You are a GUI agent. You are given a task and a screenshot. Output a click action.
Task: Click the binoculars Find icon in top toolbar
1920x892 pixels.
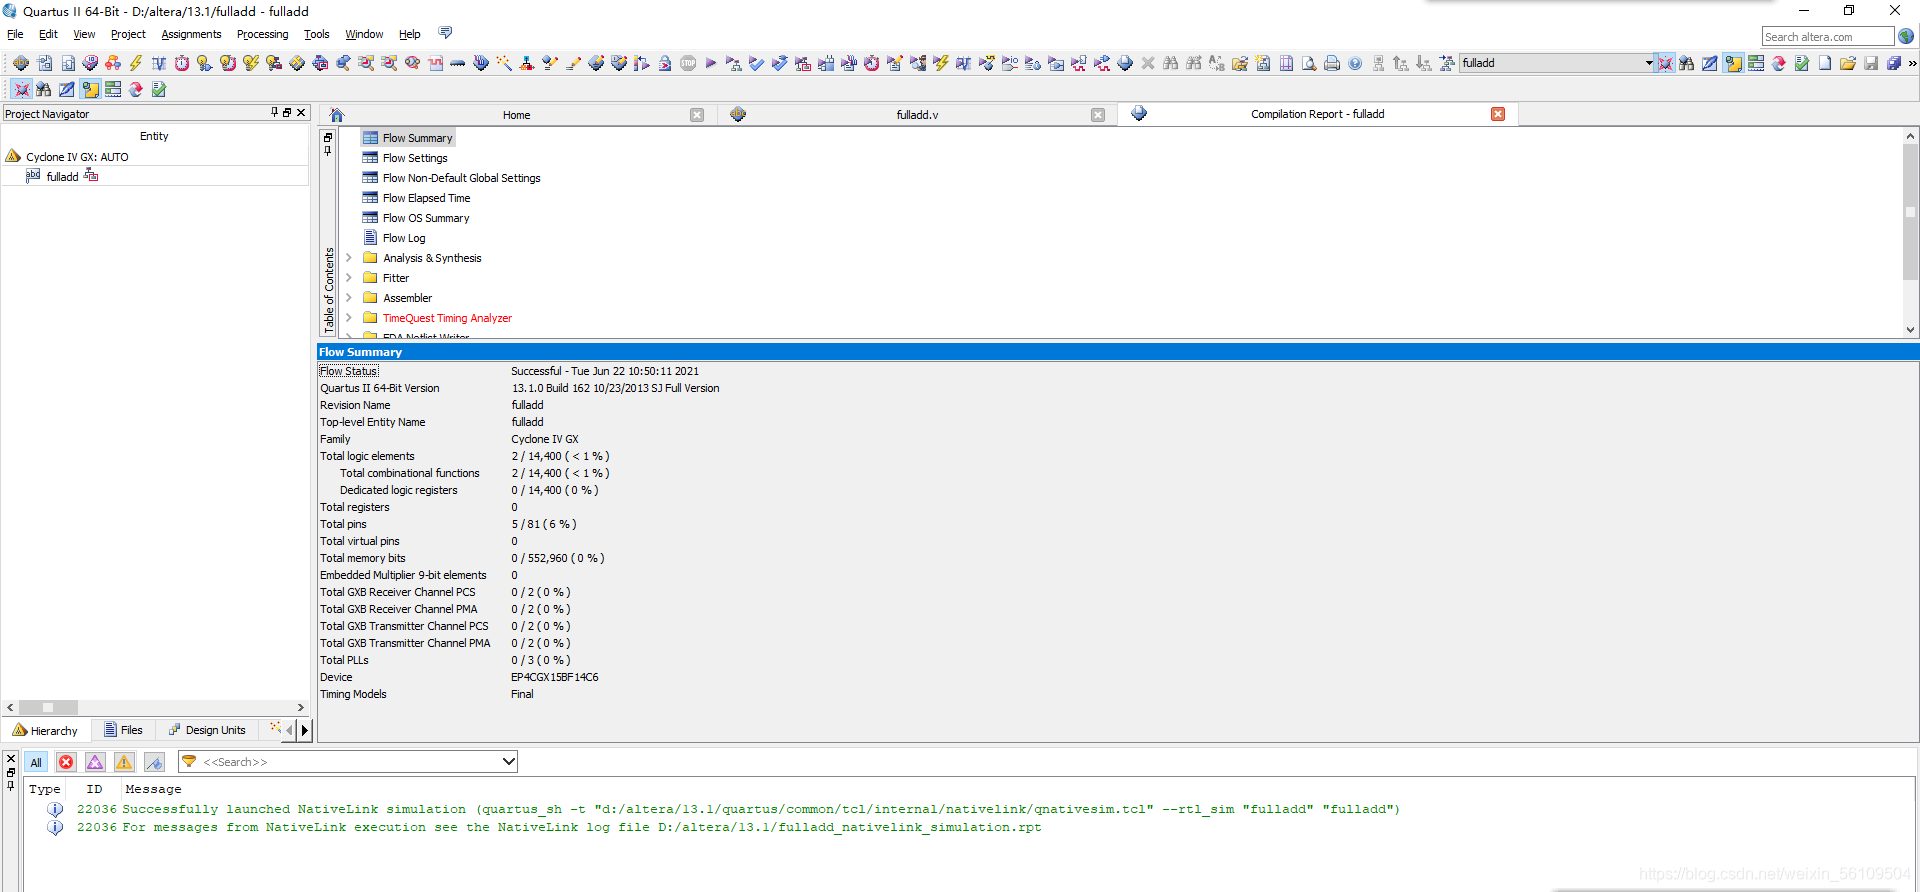click(x=1171, y=63)
